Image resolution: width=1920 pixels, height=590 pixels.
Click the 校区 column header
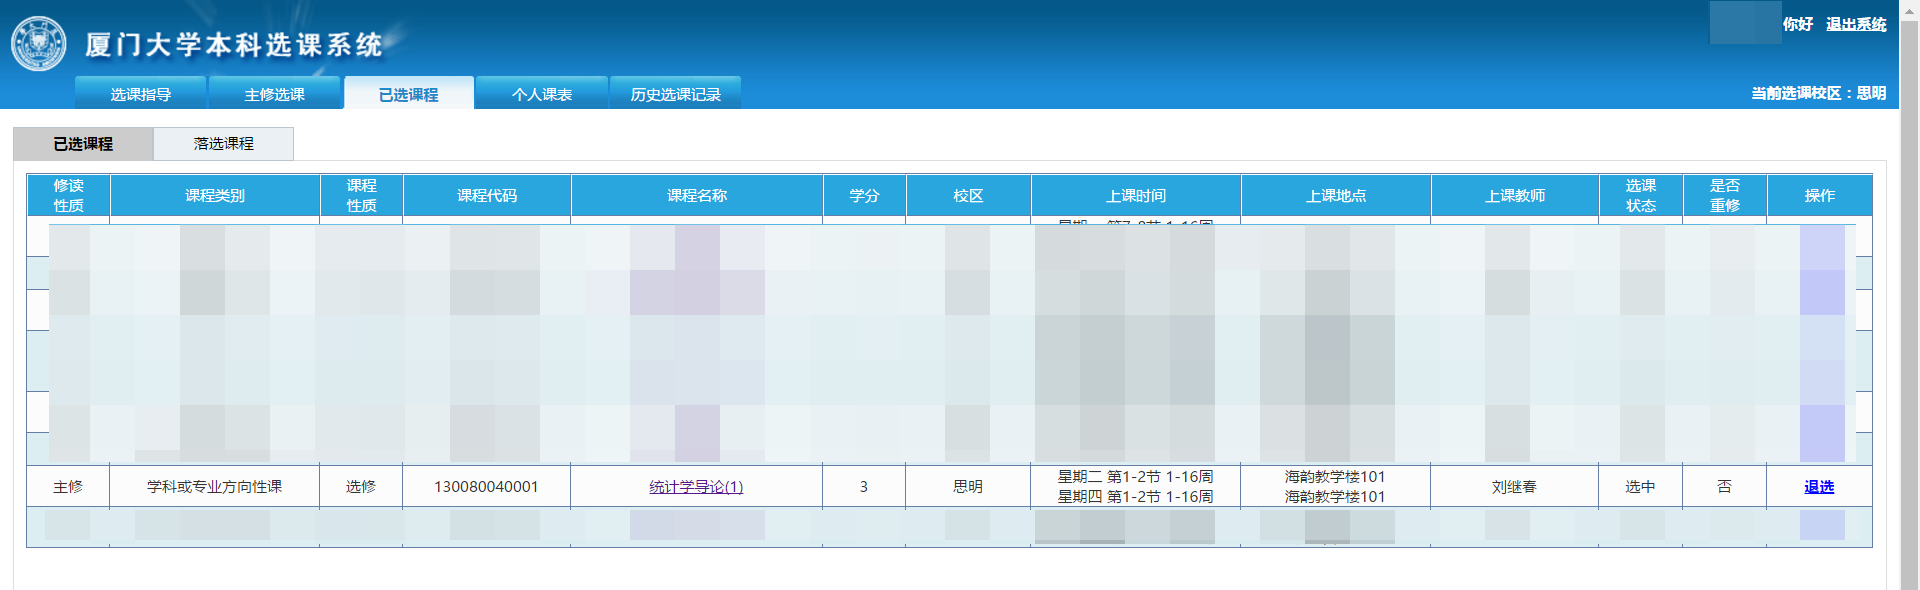pyautogui.click(x=968, y=195)
